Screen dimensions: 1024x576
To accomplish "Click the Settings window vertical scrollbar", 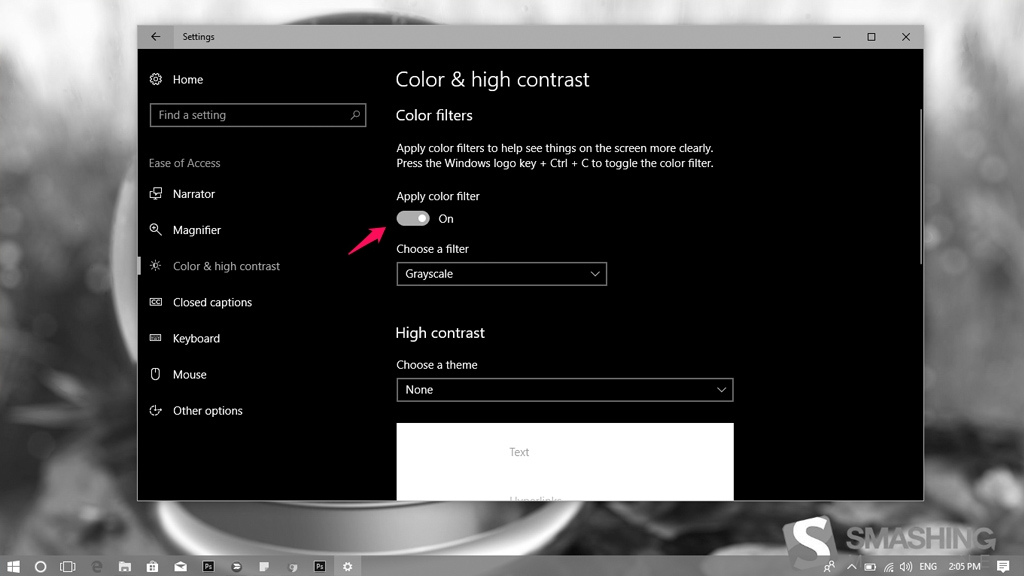I will [921, 186].
